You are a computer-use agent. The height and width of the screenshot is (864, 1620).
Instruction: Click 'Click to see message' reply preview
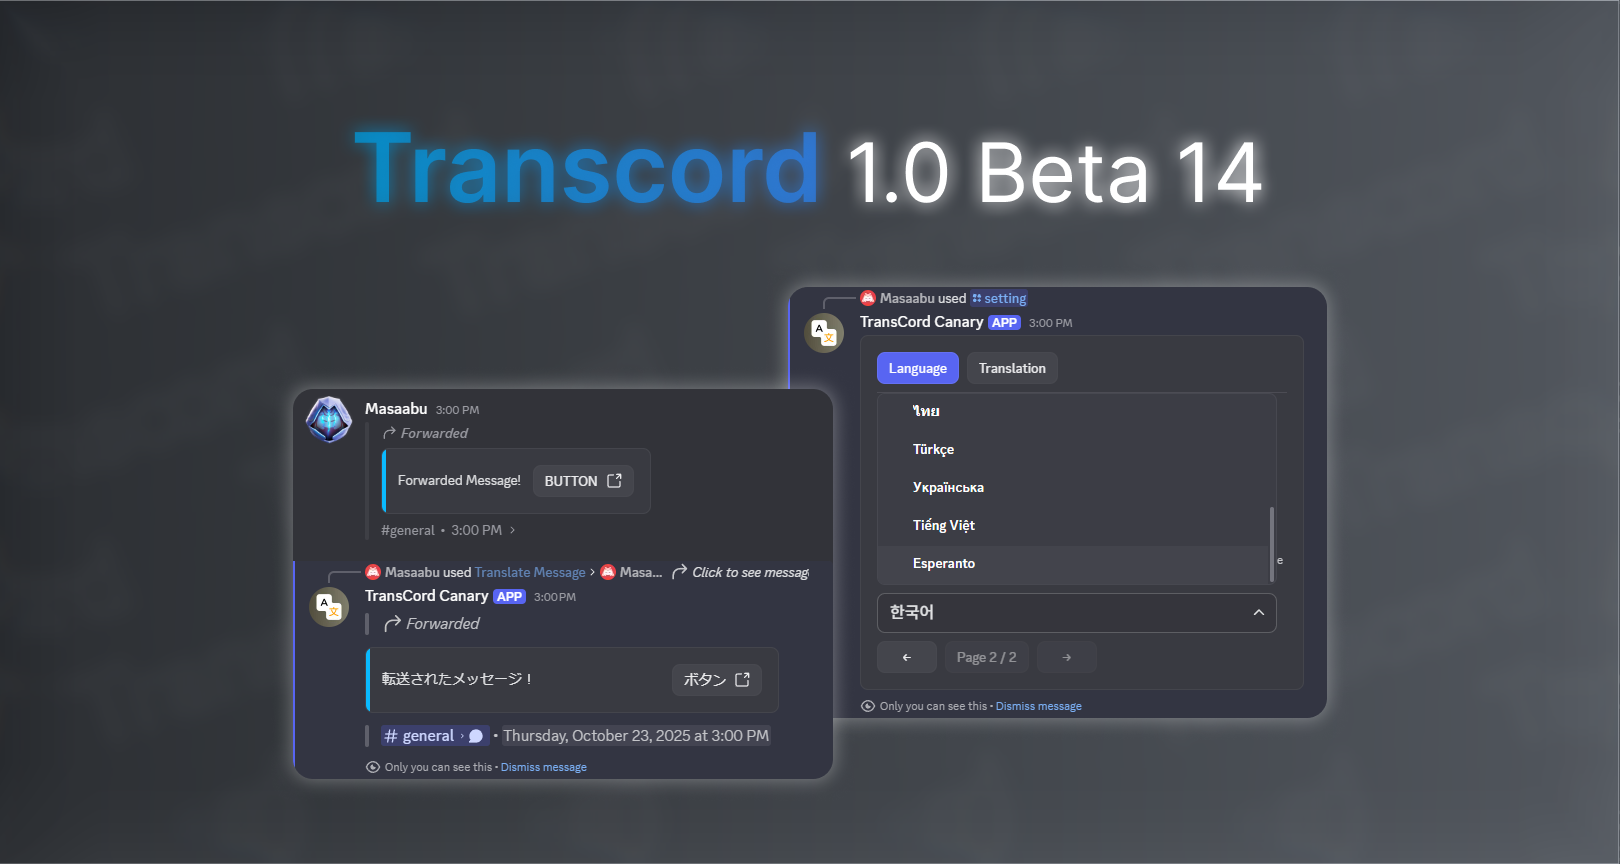[x=750, y=572]
